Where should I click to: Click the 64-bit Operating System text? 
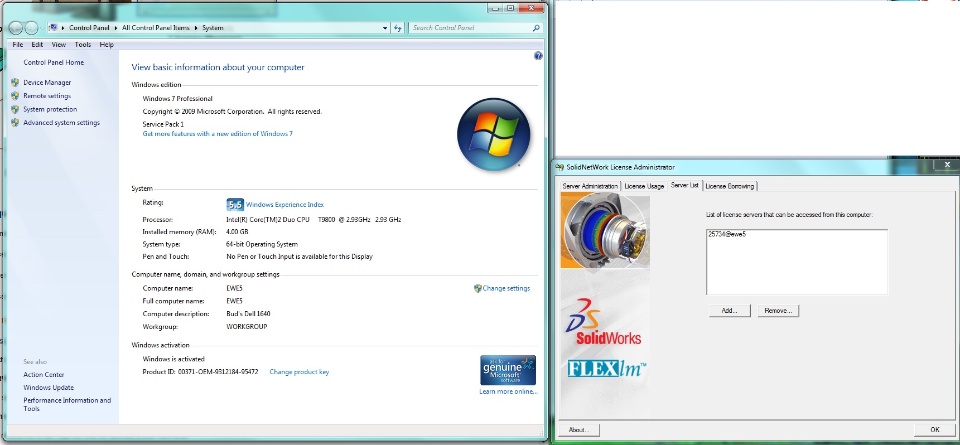pyautogui.click(x=264, y=244)
